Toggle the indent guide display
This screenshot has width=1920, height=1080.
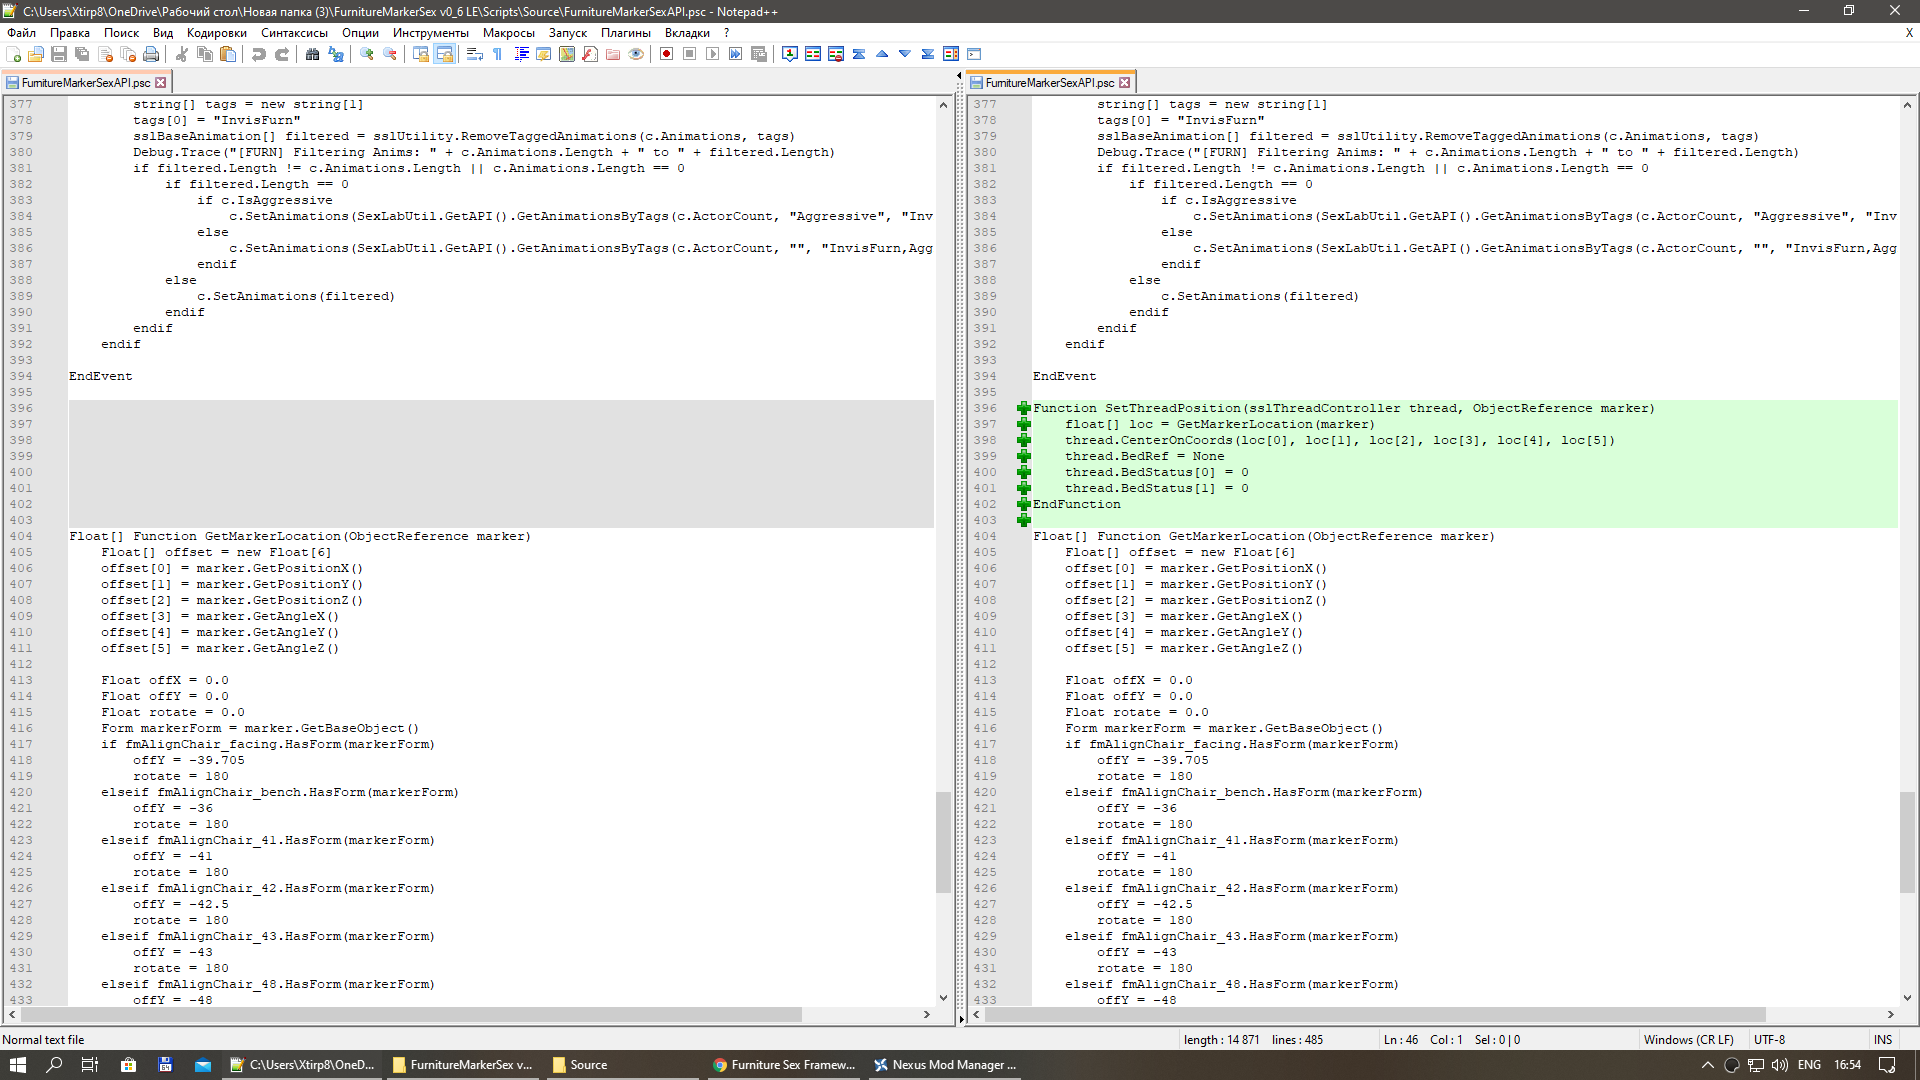[x=521, y=54]
